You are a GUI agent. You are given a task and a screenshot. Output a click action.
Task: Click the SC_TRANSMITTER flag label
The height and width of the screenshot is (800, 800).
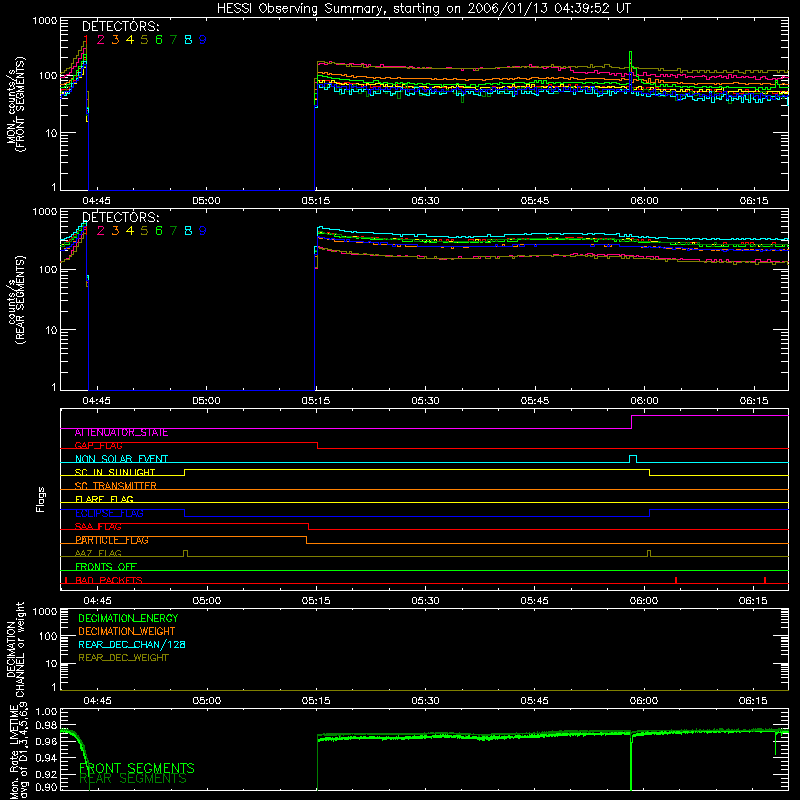pyautogui.click(x=115, y=486)
